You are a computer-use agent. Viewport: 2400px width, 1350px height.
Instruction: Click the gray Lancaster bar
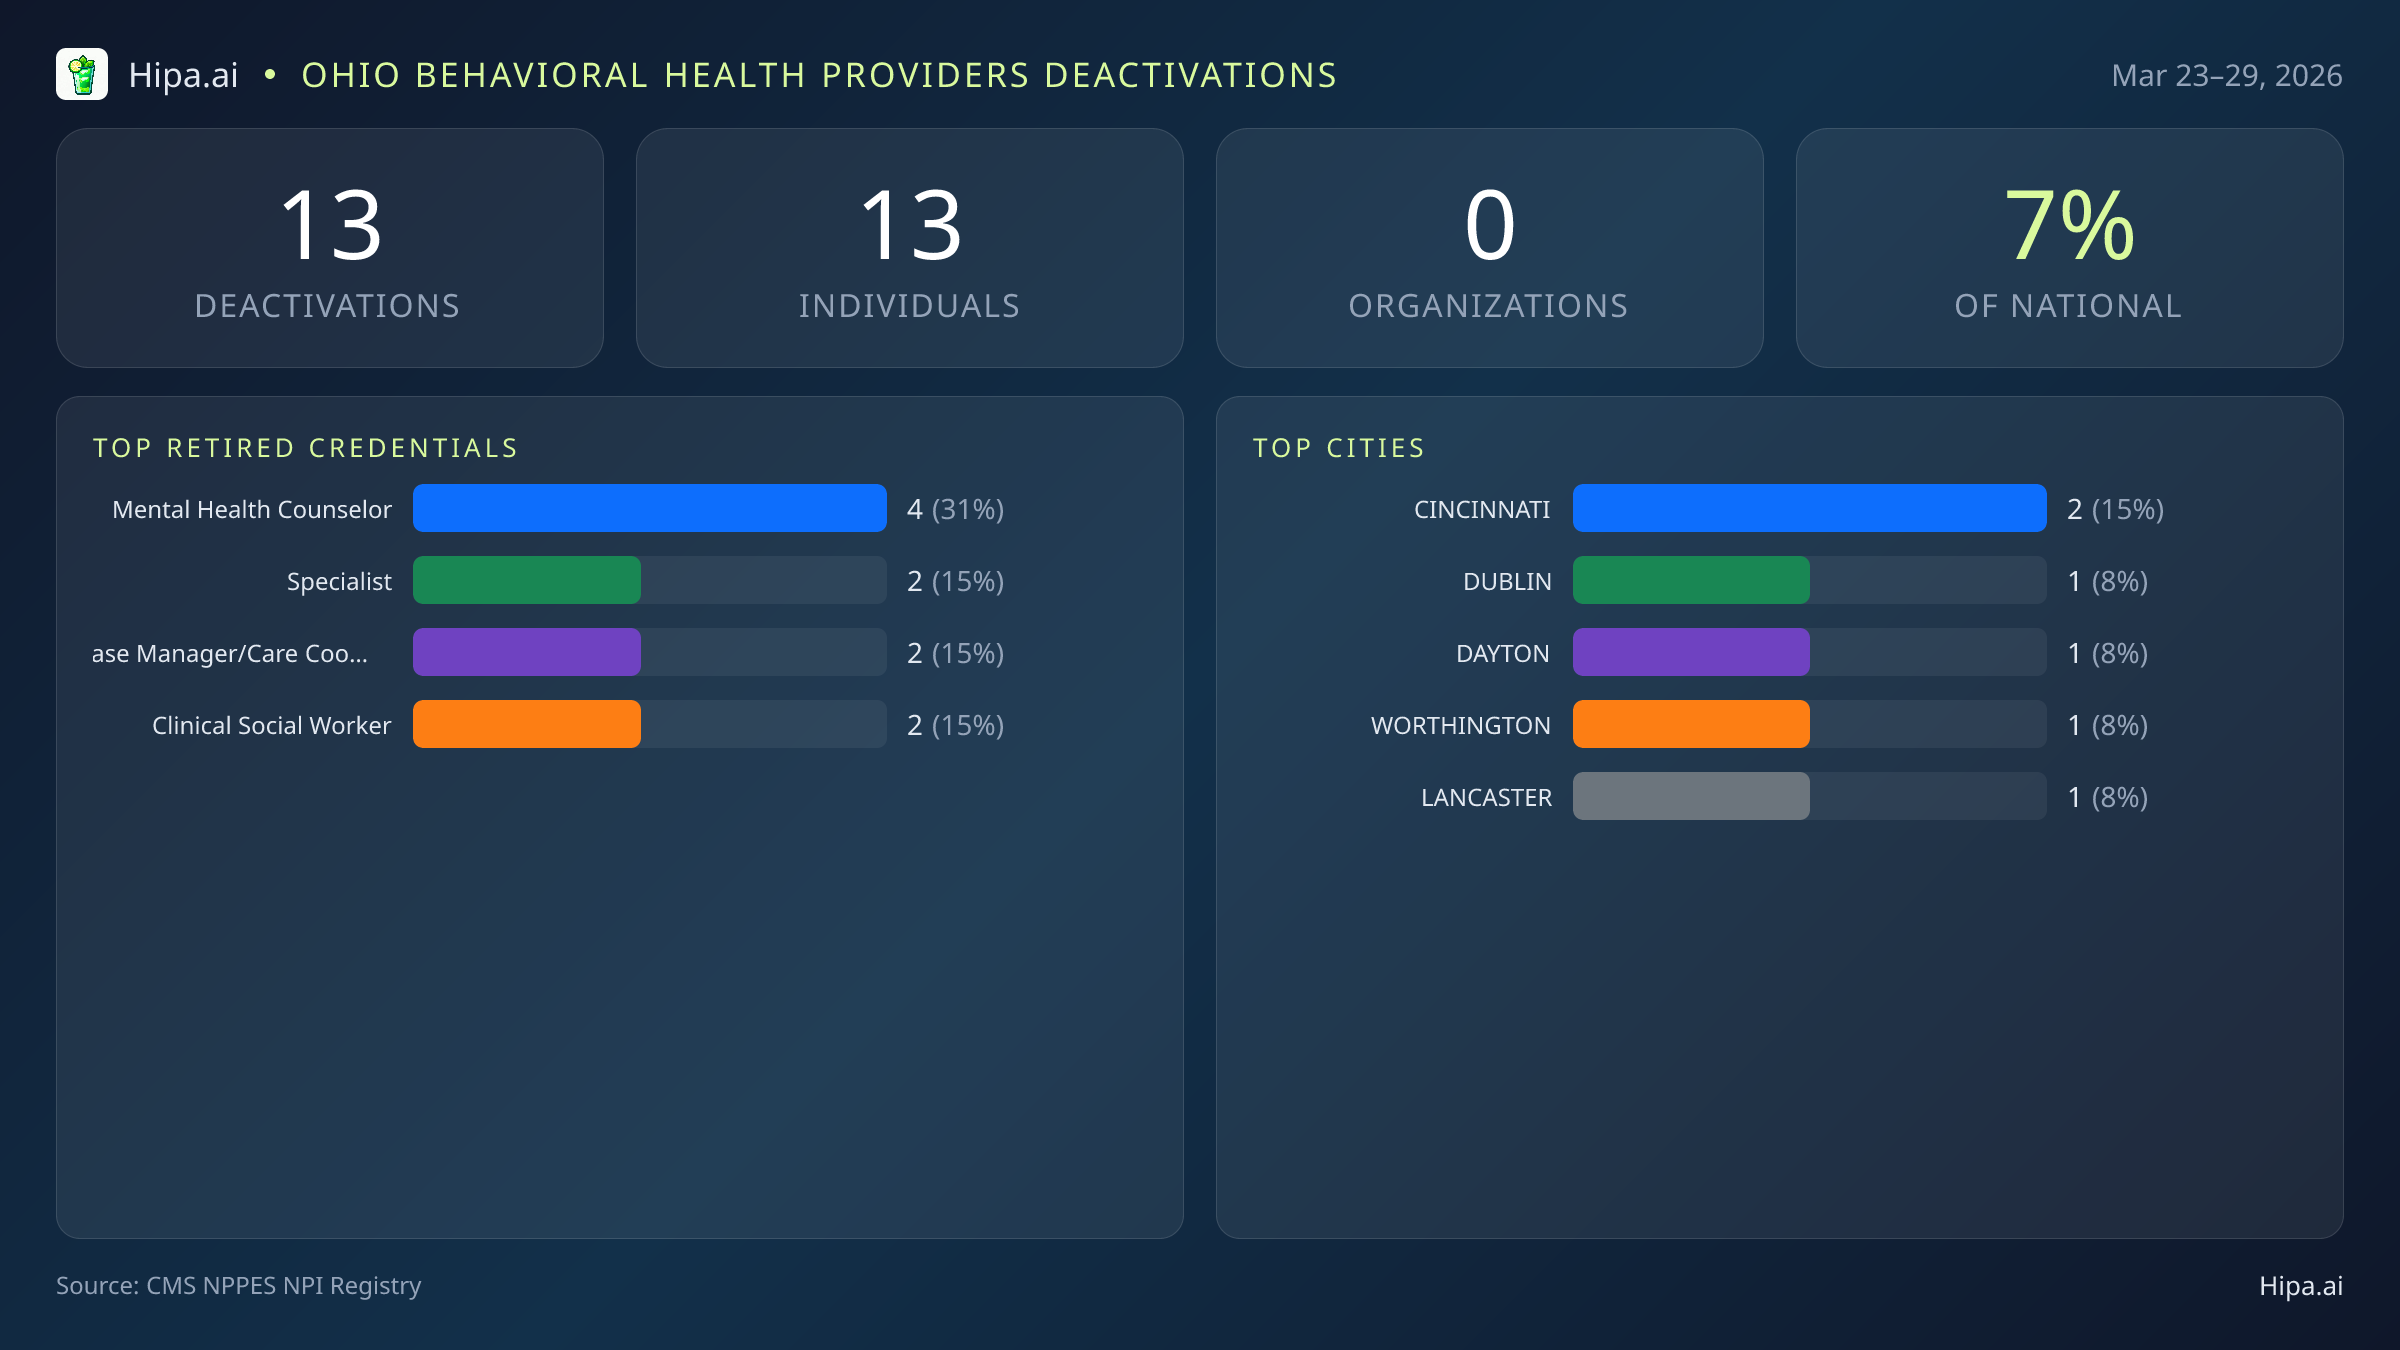pos(1691,796)
